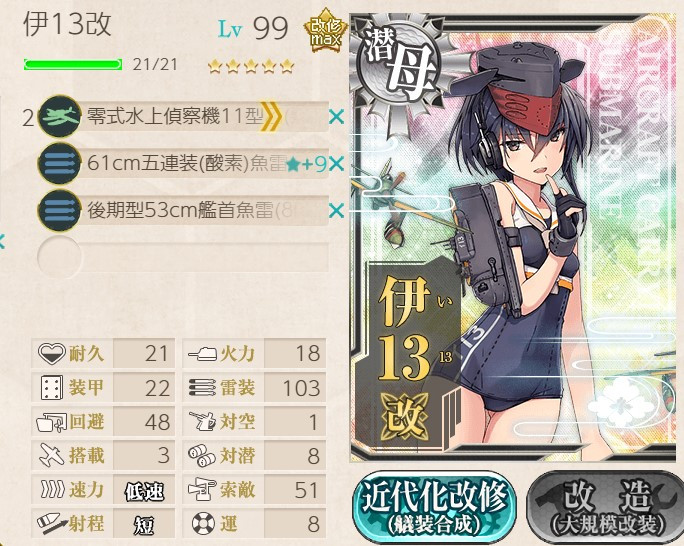Viewport: 684px width, 546px height.
Task: Remove 61cm五連装(酸素)魚雷 with its X
Action: click(336, 164)
